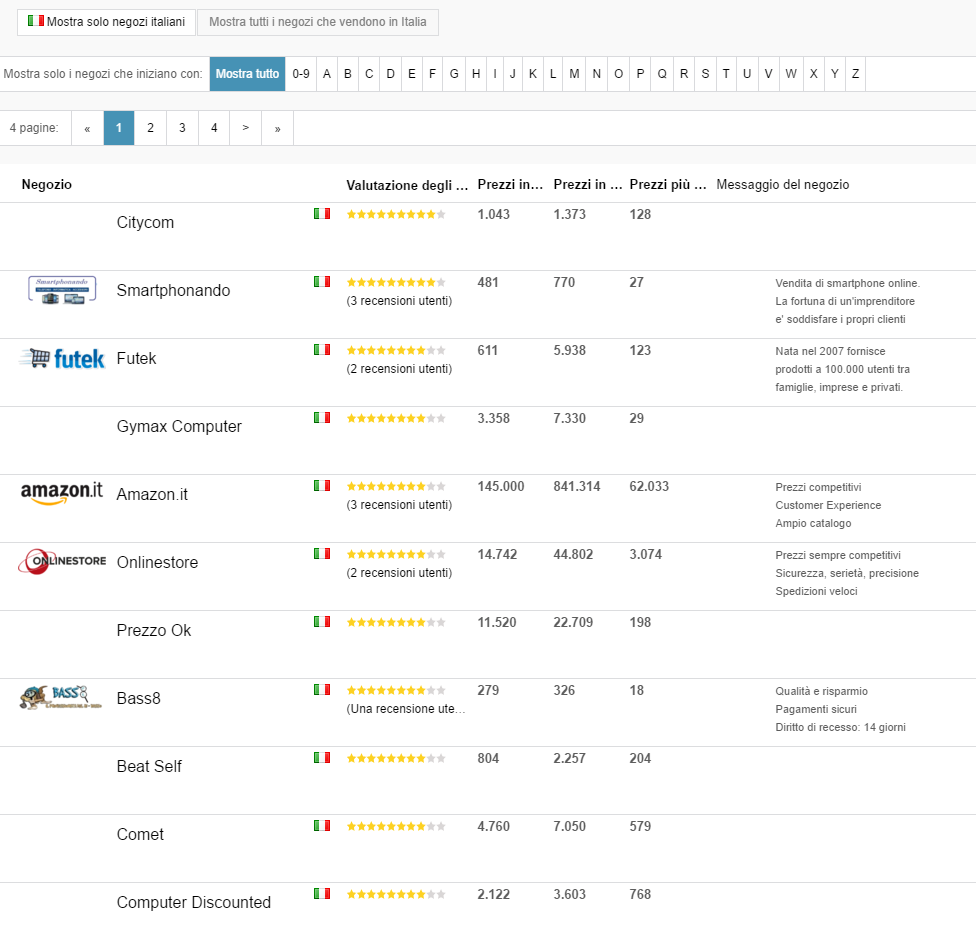Jump to last page with » button
The width and height of the screenshot is (976, 948).
point(278,128)
